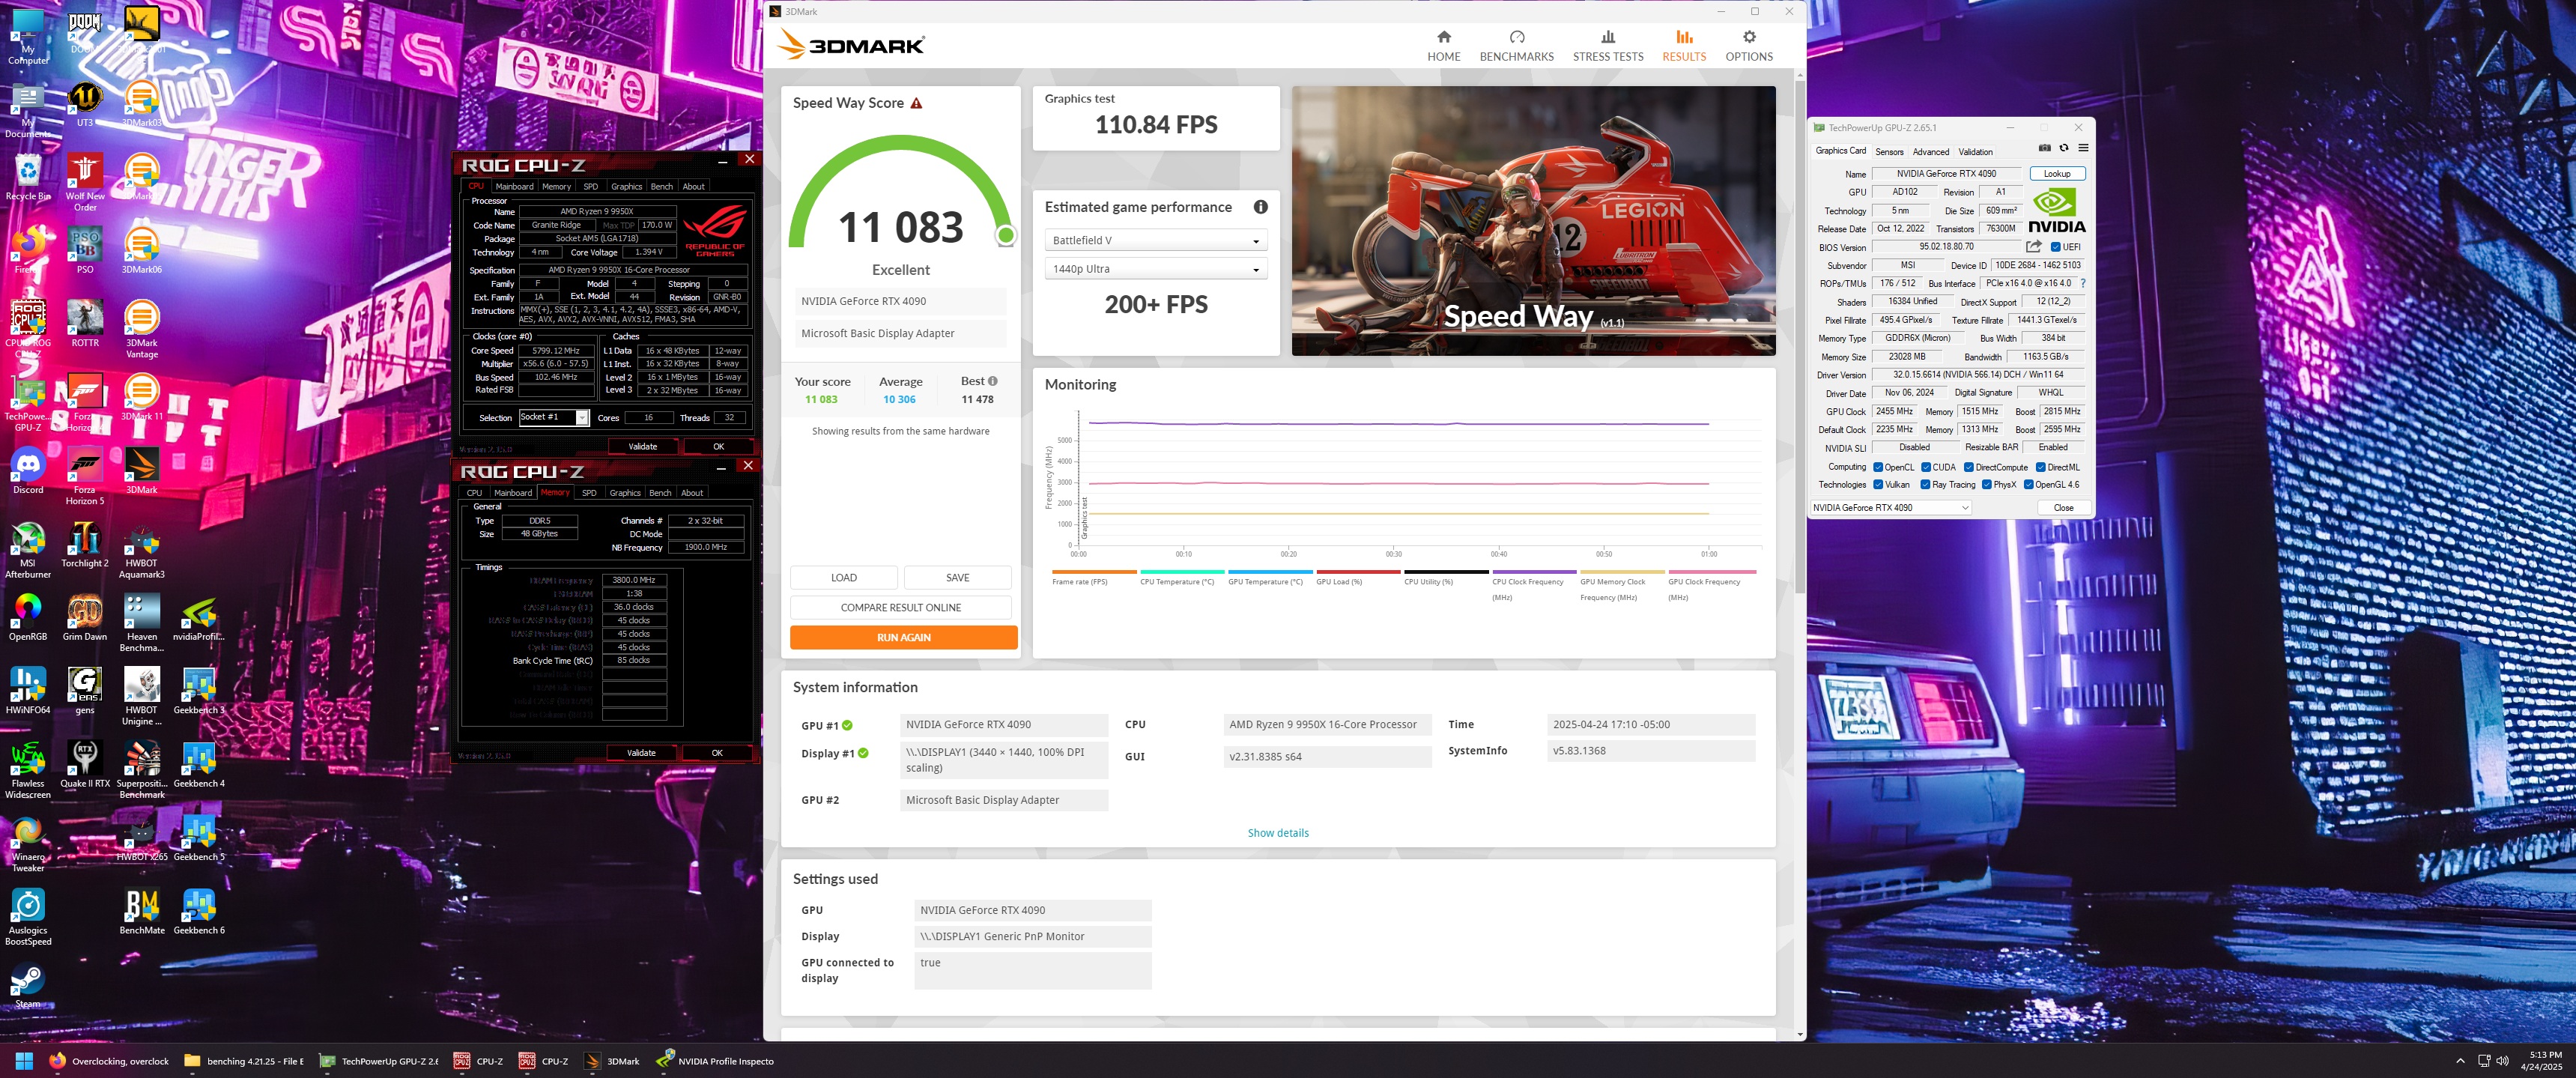This screenshot has height=1078, width=2576.
Task: Click the Close button in GPU-Z
Action: point(2063,508)
